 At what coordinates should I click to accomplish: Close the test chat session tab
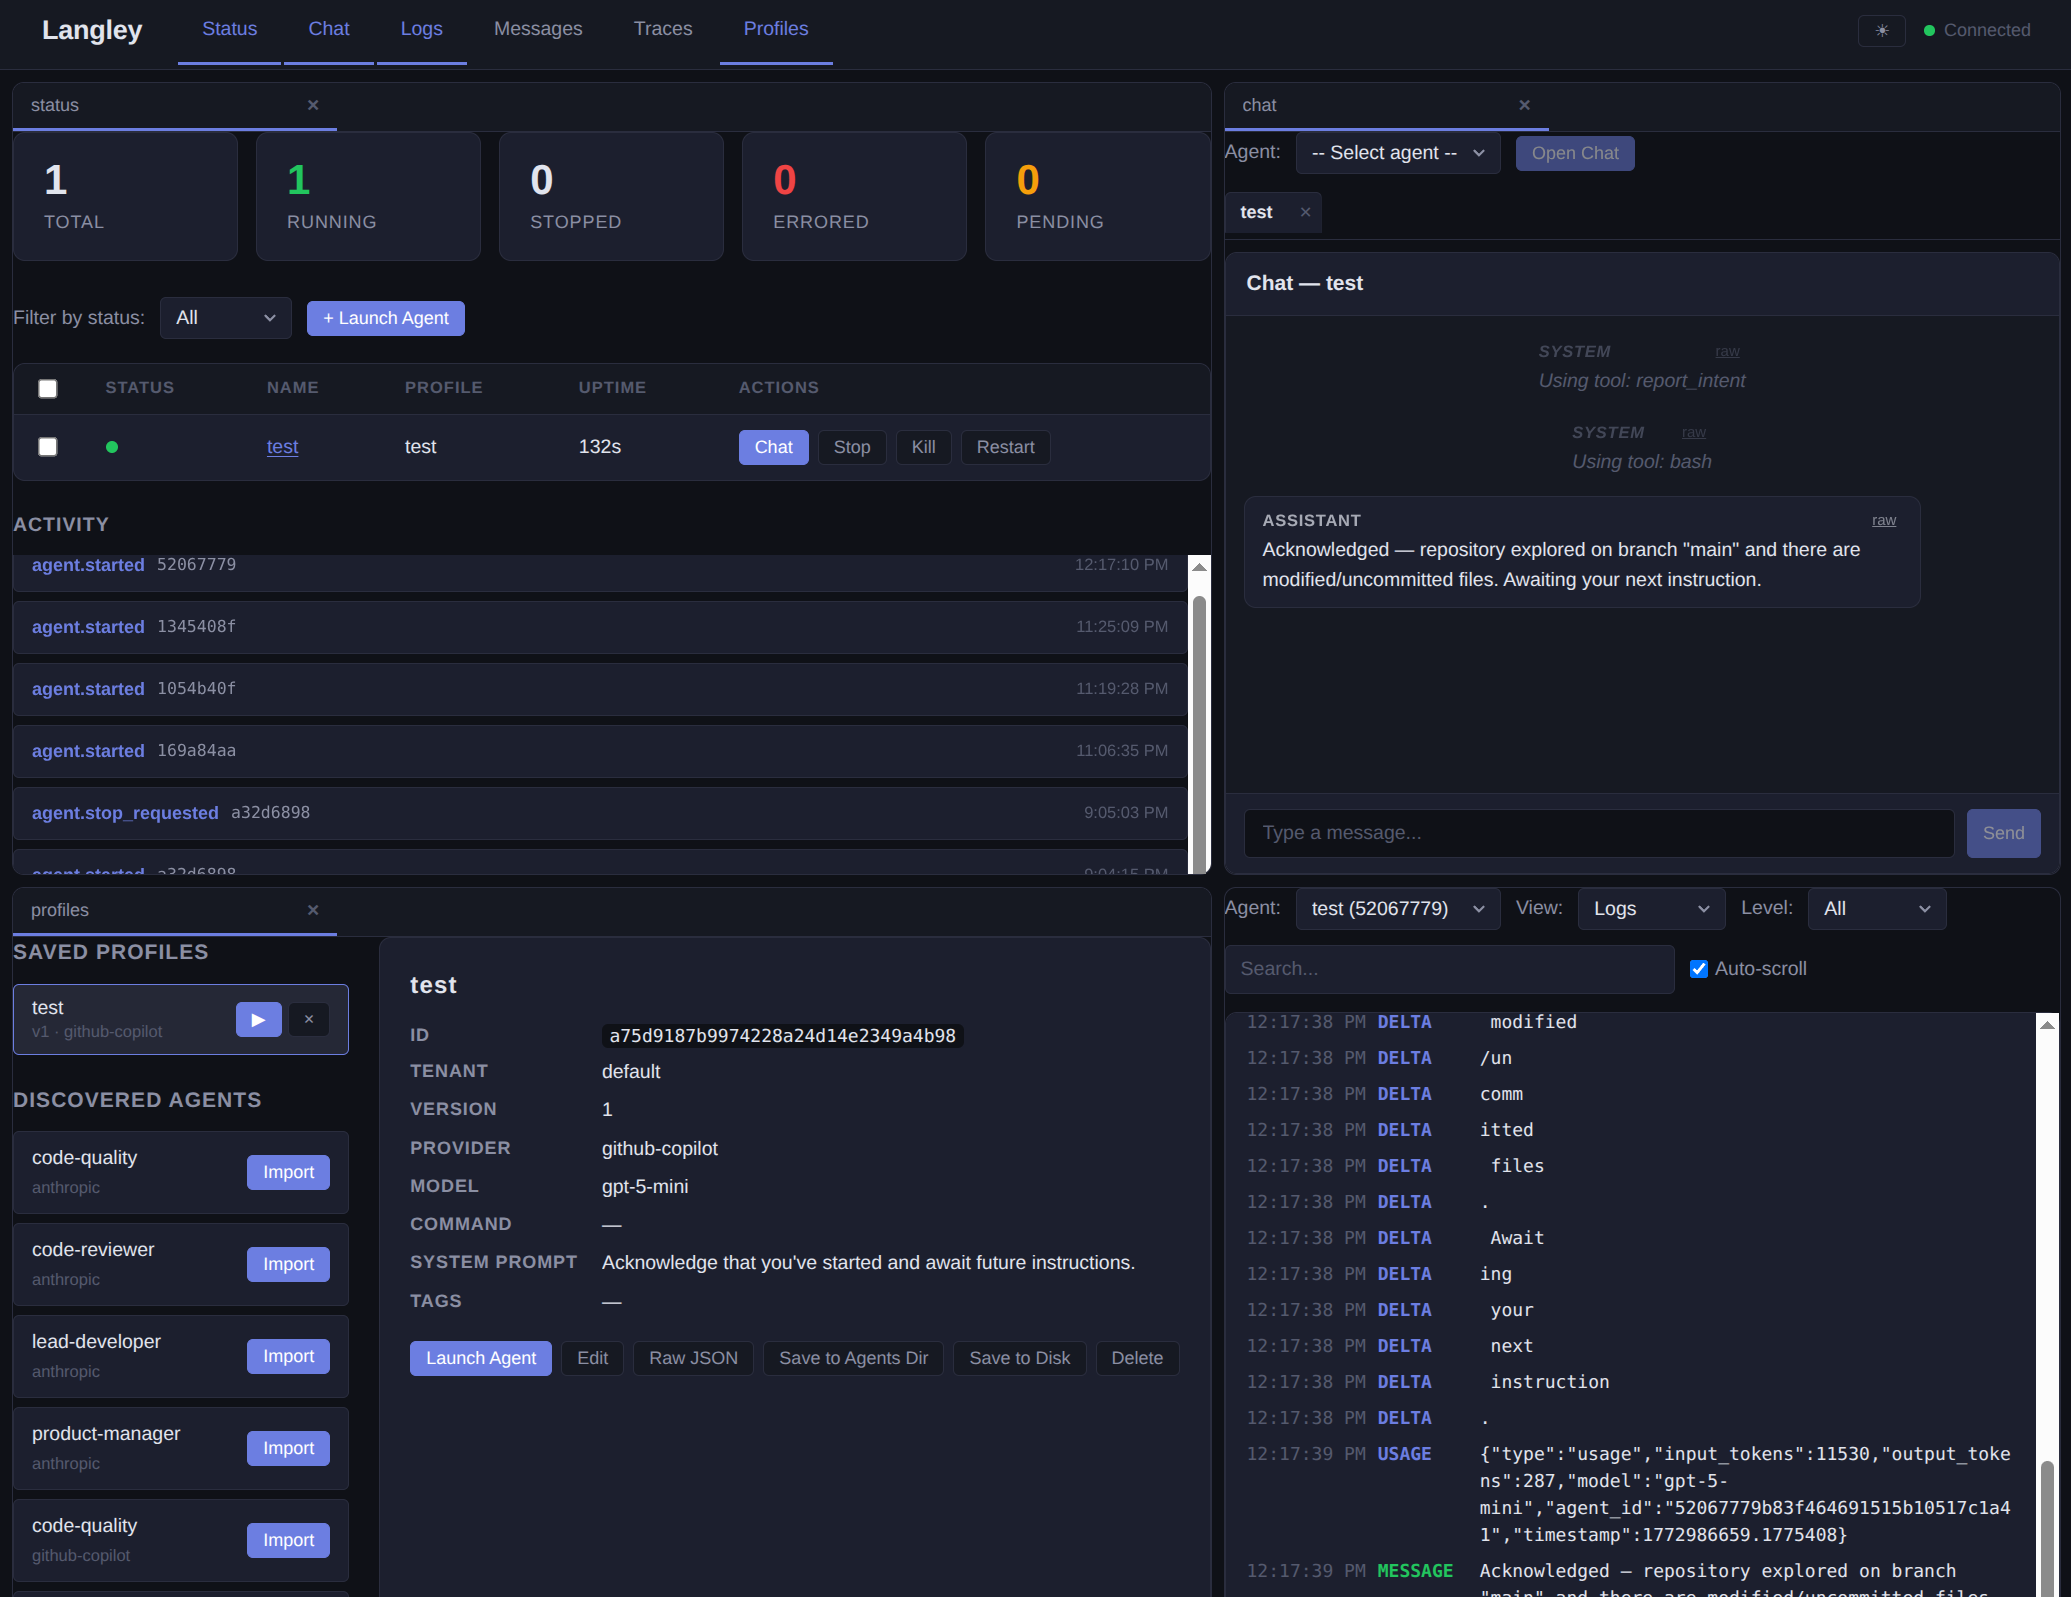[1305, 212]
